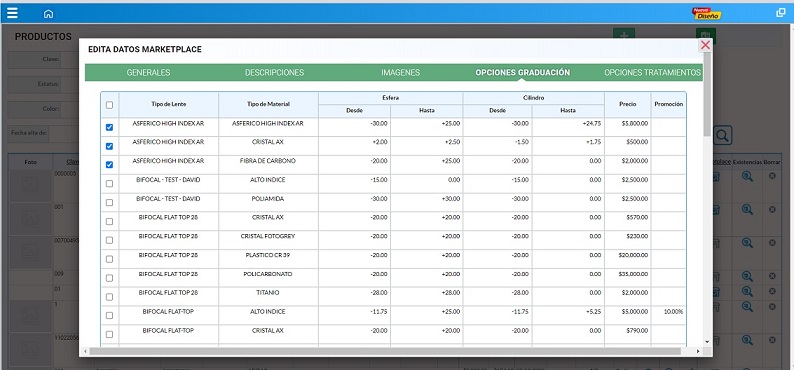The width and height of the screenshot is (794, 370).
Task: Check Bifocal Flat Top 28 Cristal Fotogrey row
Action: click(x=109, y=240)
